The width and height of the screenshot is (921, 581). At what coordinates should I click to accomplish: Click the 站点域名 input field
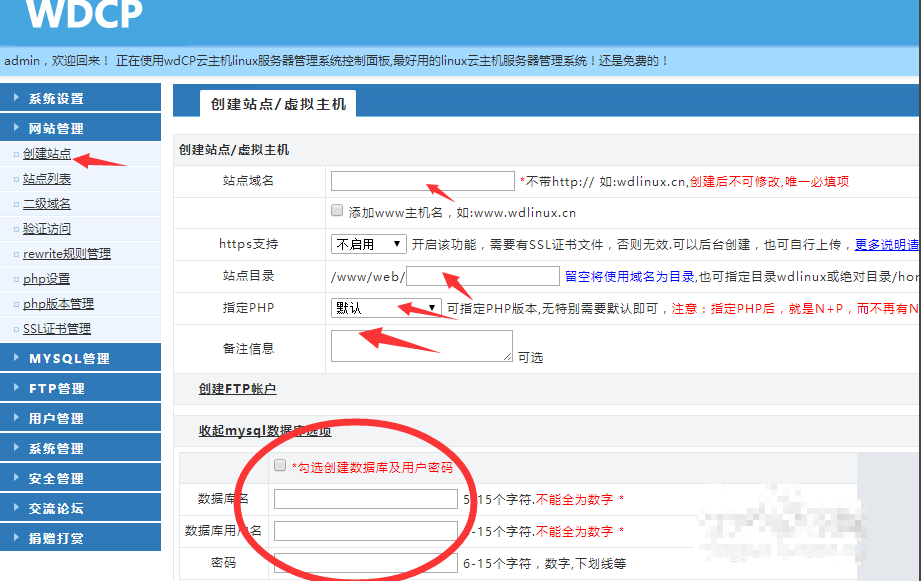coord(422,181)
